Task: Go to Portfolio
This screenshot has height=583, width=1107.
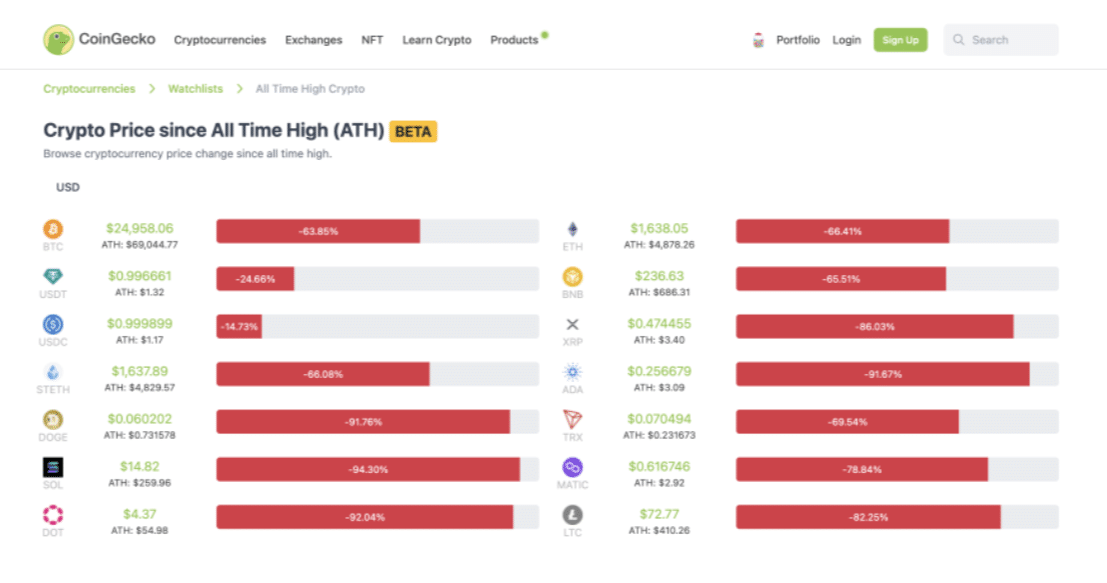Action: coord(798,40)
